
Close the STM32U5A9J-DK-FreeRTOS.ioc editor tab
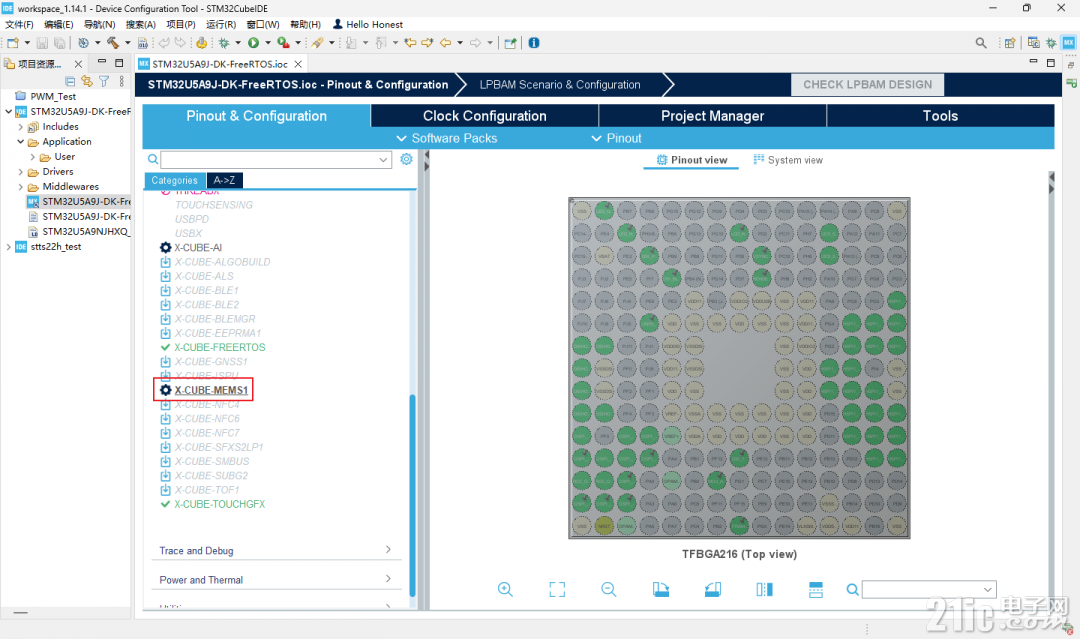pyautogui.click(x=298, y=64)
